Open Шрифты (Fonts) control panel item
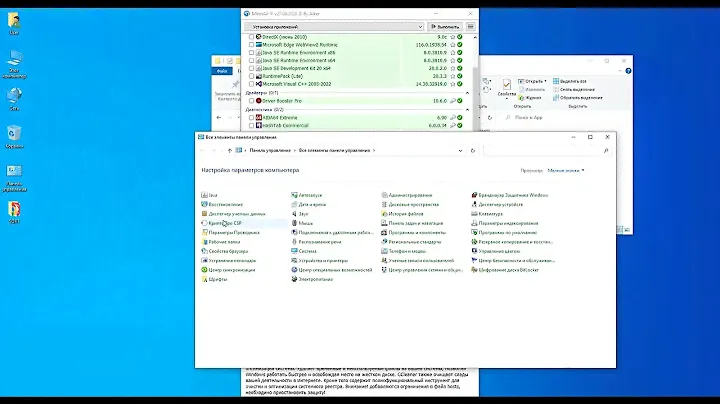The height and width of the screenshot is (404, 720). click(x=217, y=279)
